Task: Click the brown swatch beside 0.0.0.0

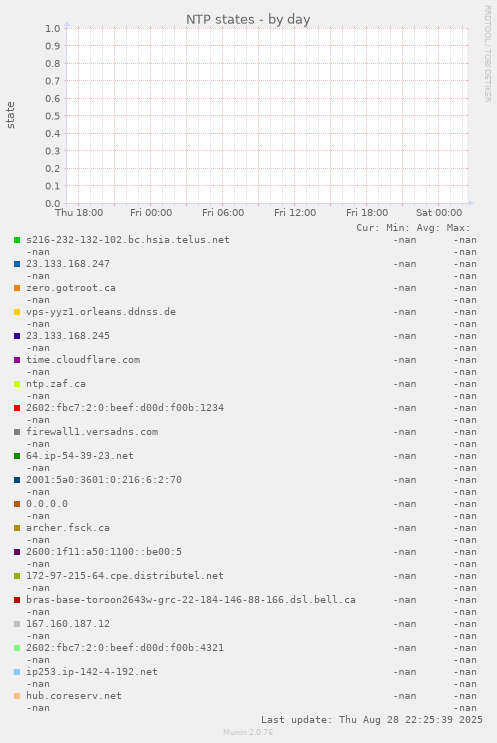Action: pos(17,504)
